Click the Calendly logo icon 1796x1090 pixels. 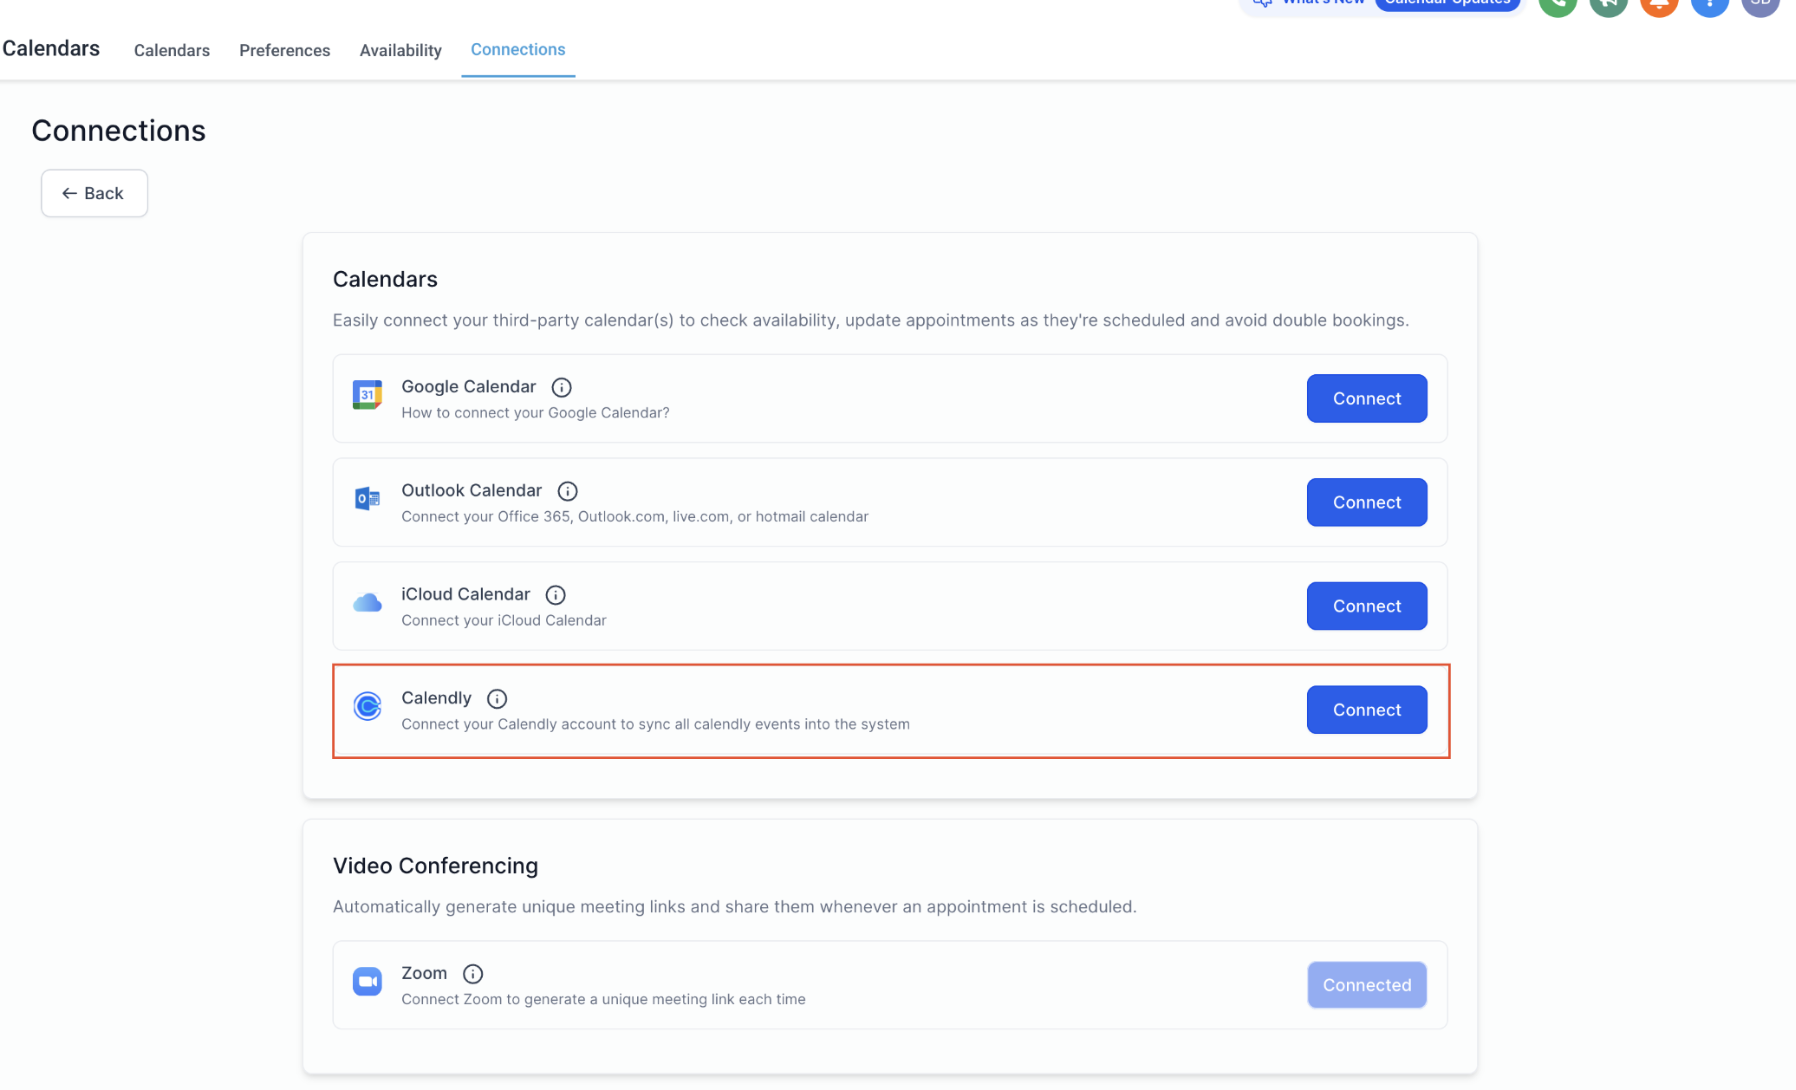[367, 706]
